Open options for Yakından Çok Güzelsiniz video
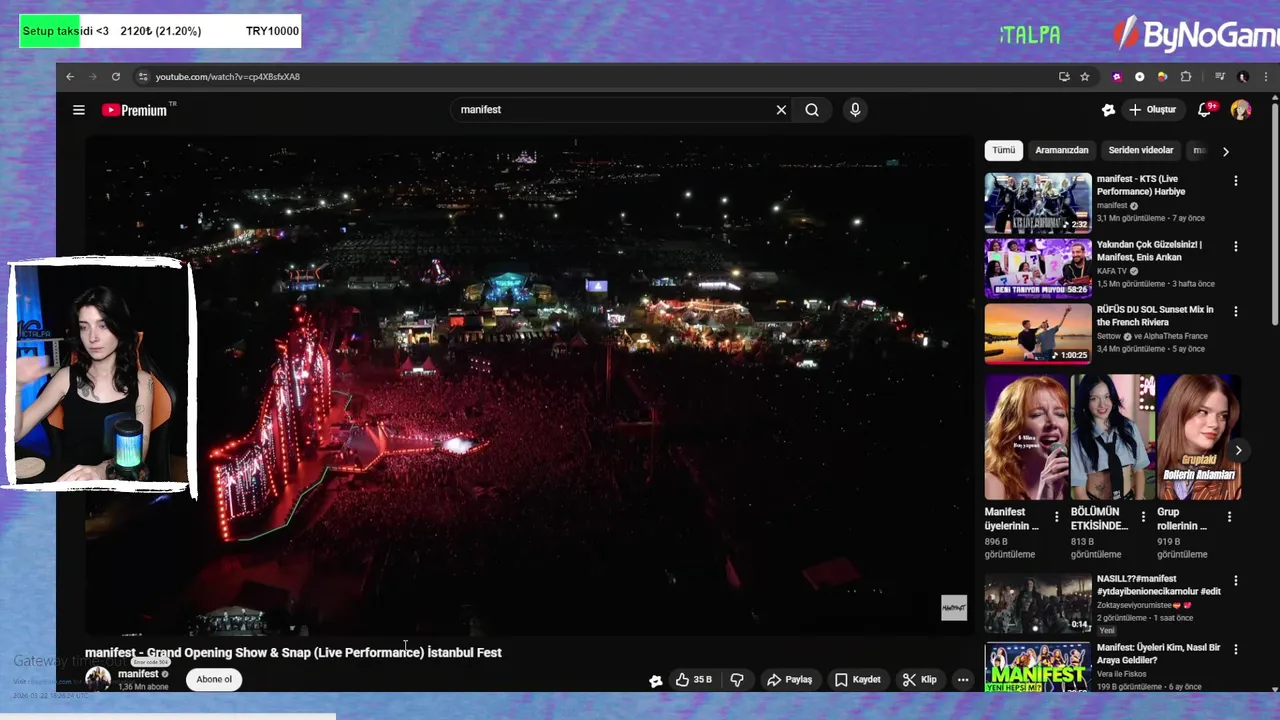The image size is (1280, 720). [x=1236, y=246]
